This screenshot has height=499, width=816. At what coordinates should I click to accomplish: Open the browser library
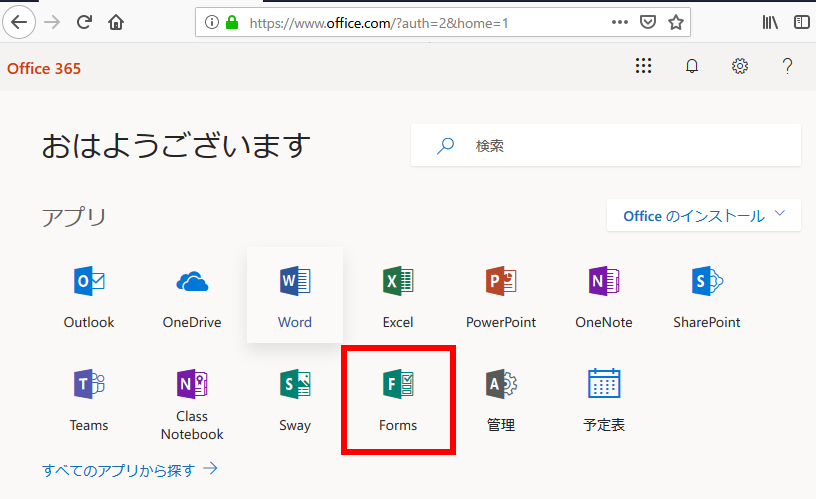coord(770,22)
